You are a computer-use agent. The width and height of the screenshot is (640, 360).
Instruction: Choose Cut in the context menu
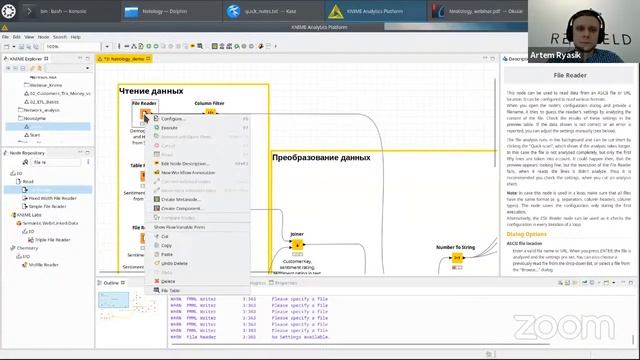tap(198, 236)
